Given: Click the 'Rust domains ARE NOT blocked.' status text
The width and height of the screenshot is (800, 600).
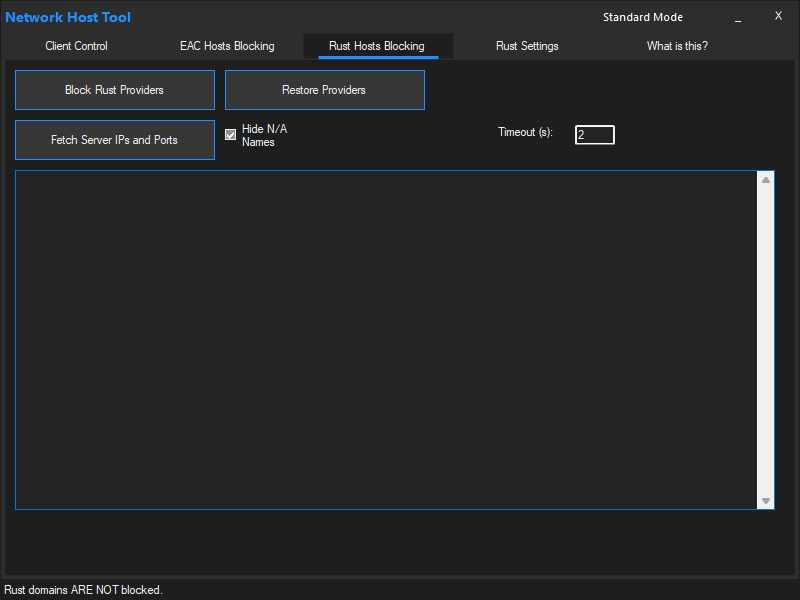Looking at the screenshot, I should pyautogui.click(x=84, y=590).
